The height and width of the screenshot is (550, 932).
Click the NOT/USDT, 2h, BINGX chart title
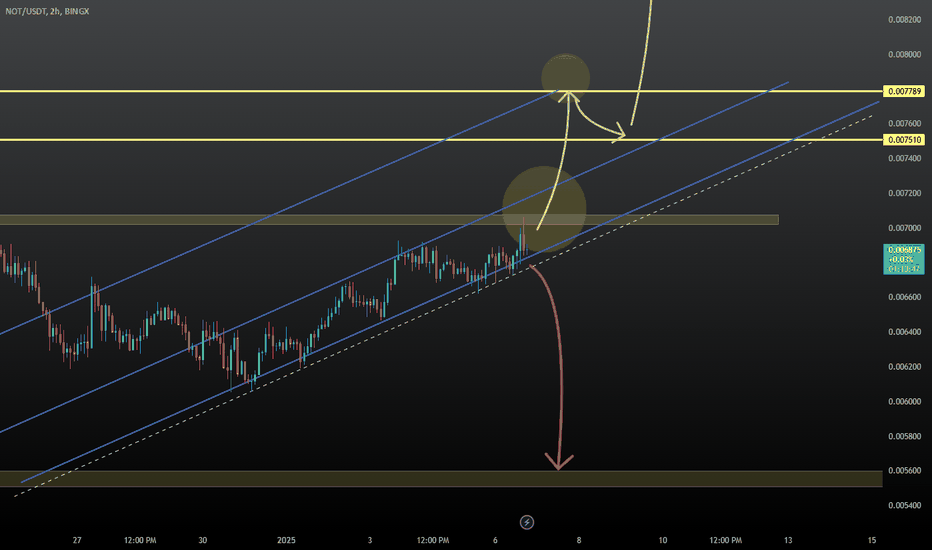pyautogui.click(x=48, y=11)
